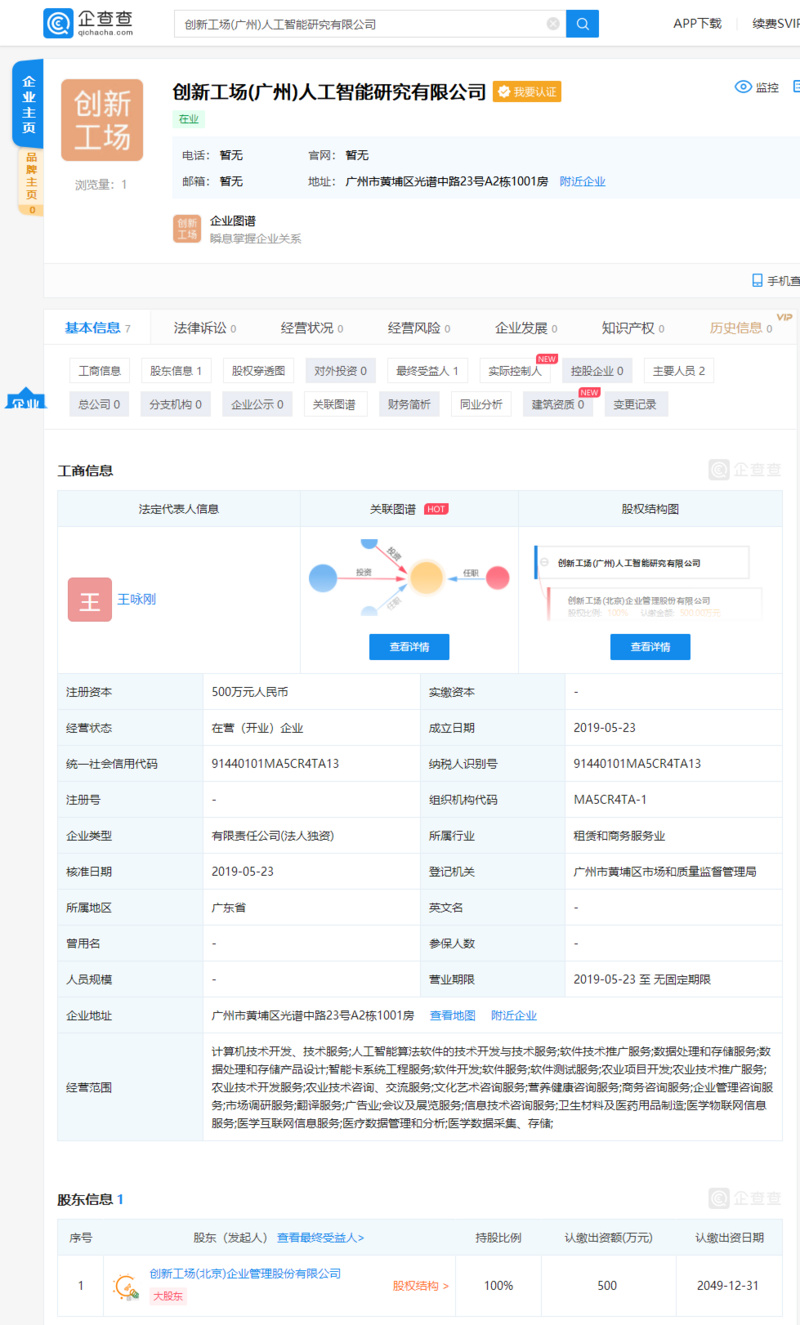Select the 实际控制人 button
The image size is (800, 1325).
click(514, 371)
